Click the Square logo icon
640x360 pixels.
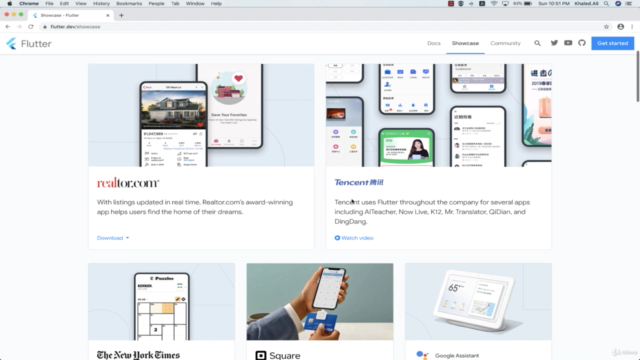pyautogui.click(x=261, y=356)
